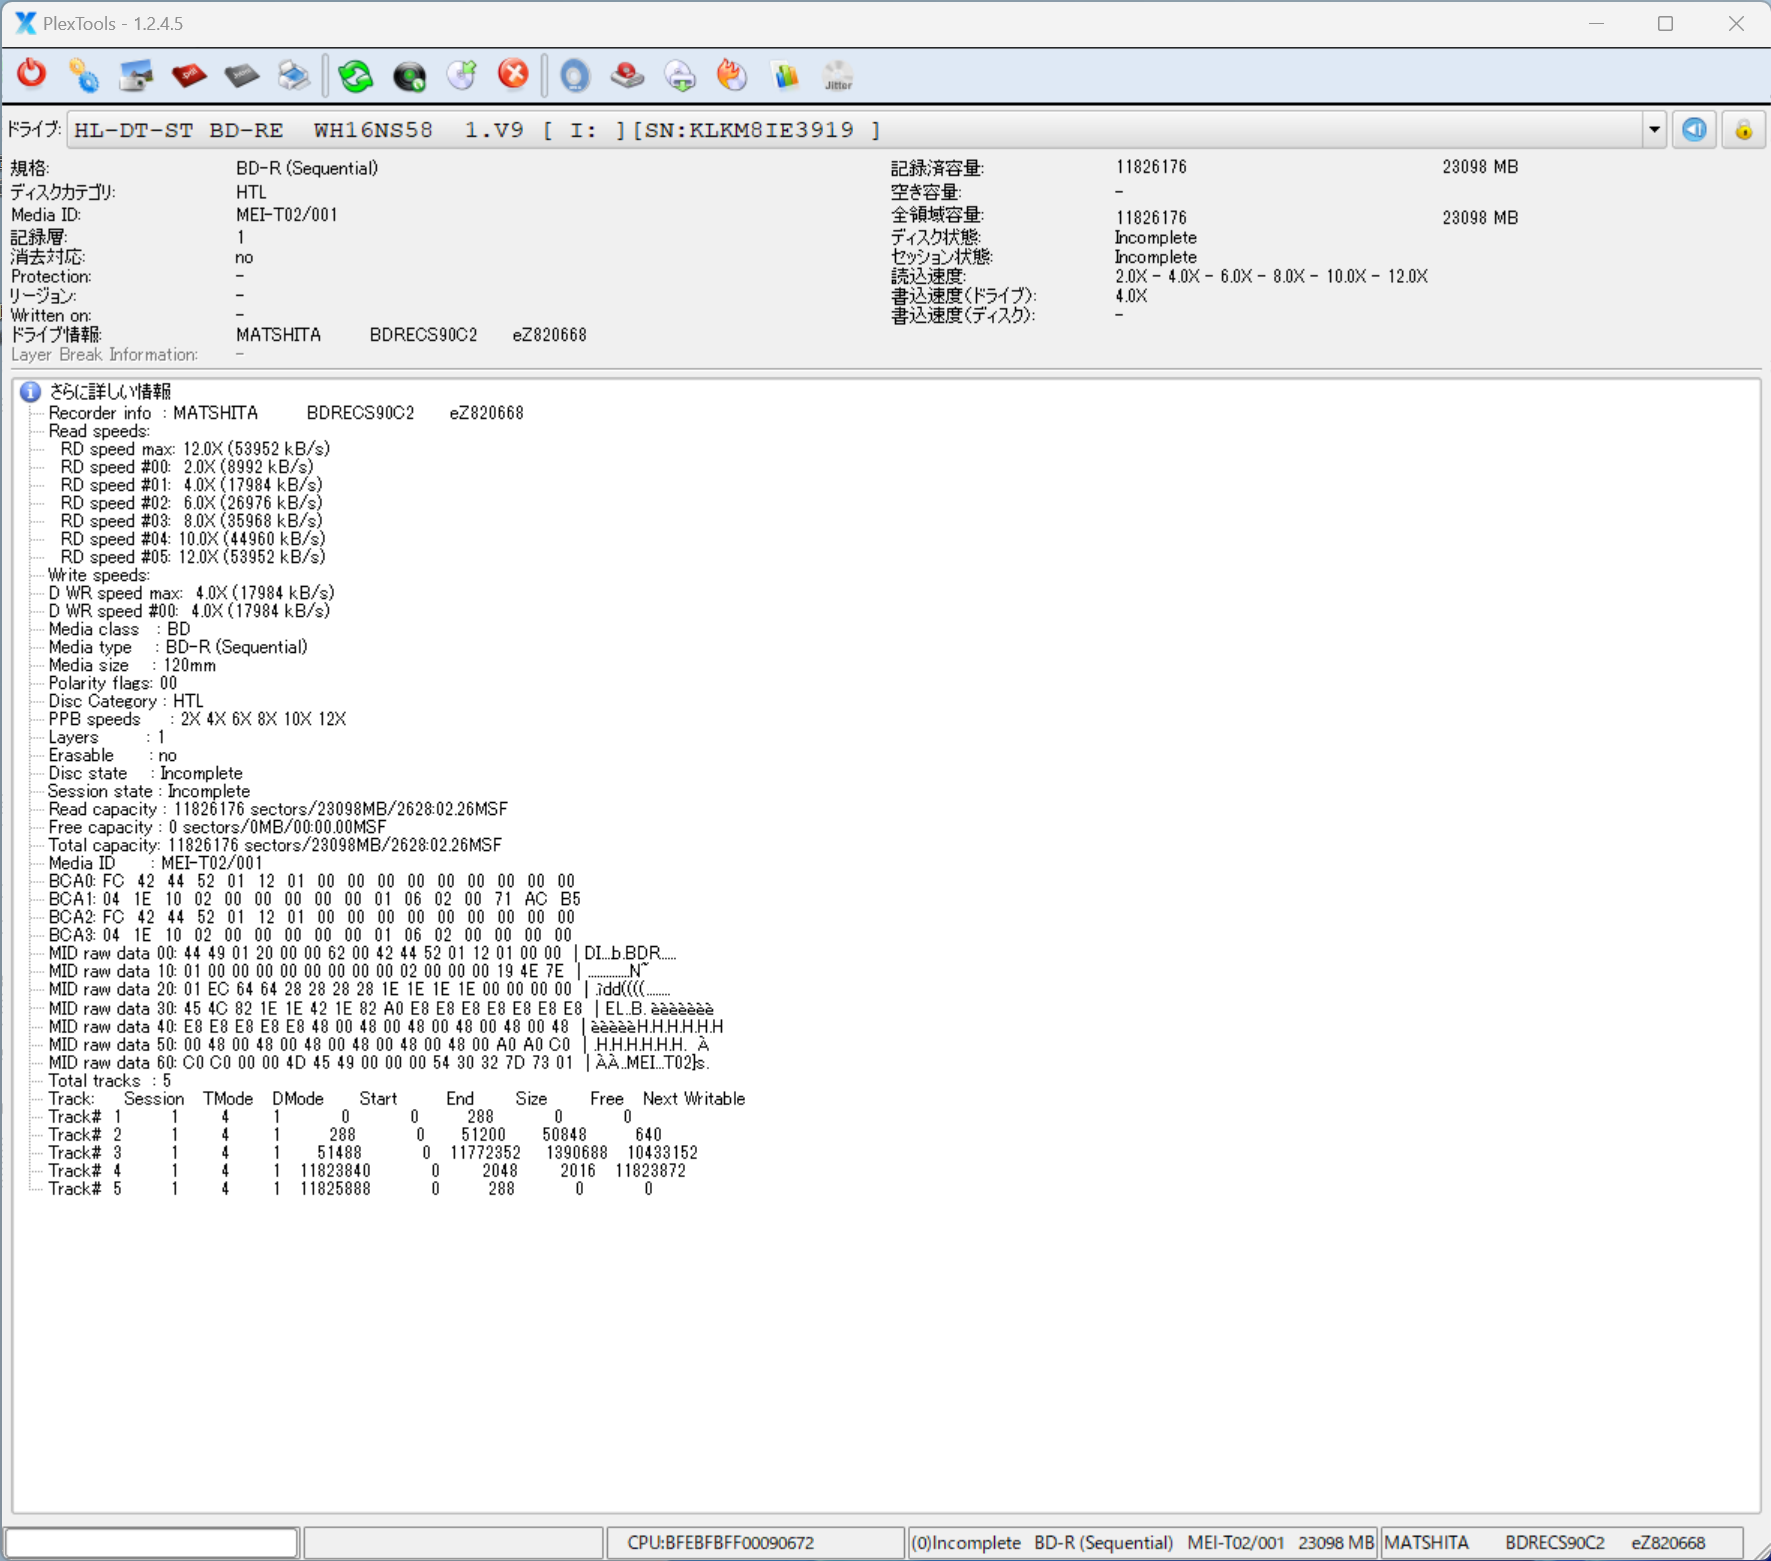Click the yellow lock icon button
This screenshot has width=1771, height=1561.
pyautogui.click(x=1743, y=130)
